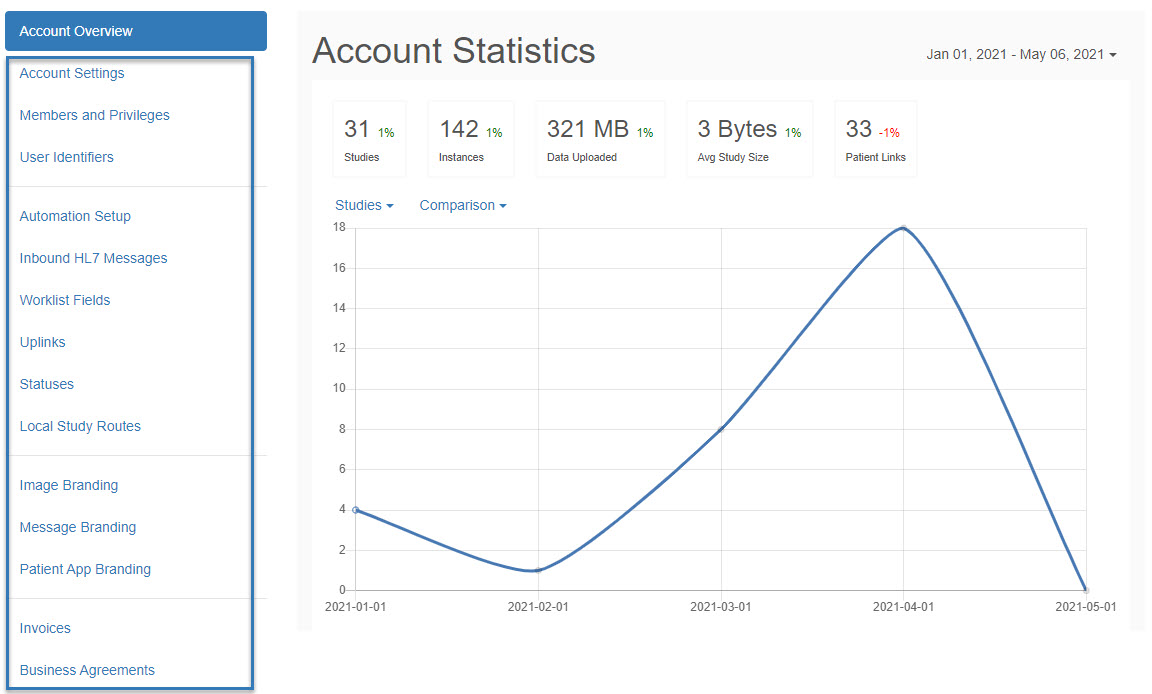Click the chart data point at 2021-05-01
1152x694 pixels.
click(x=1086, y=590)
